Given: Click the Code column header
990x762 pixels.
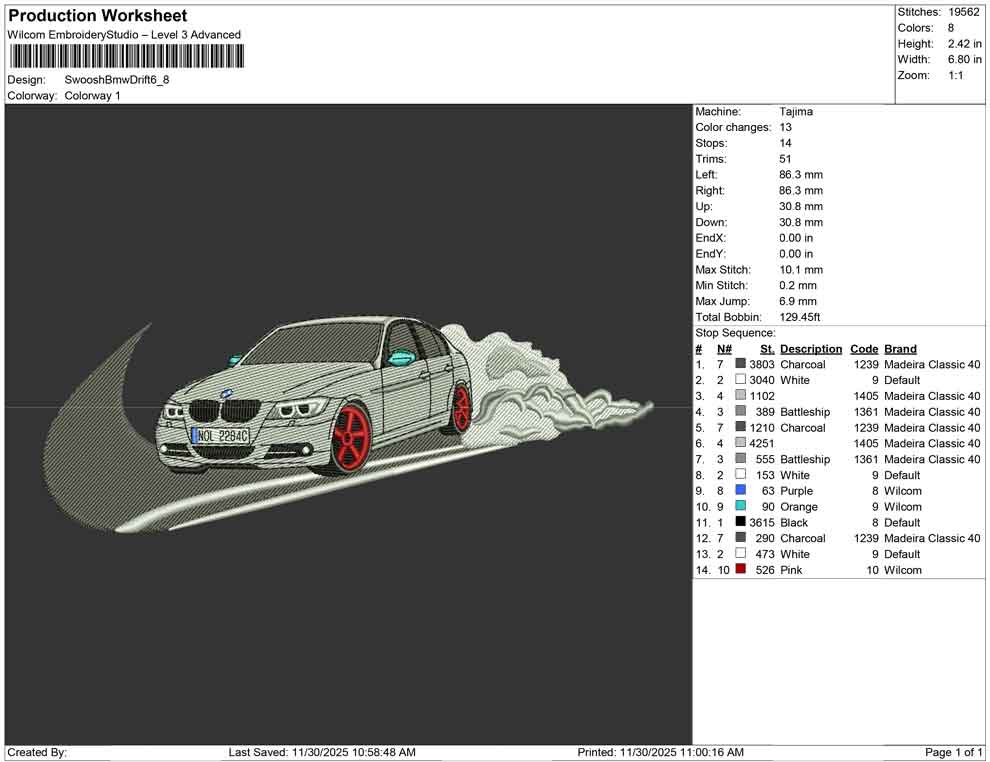Looking at the screenshot, I should coord(864,349).
